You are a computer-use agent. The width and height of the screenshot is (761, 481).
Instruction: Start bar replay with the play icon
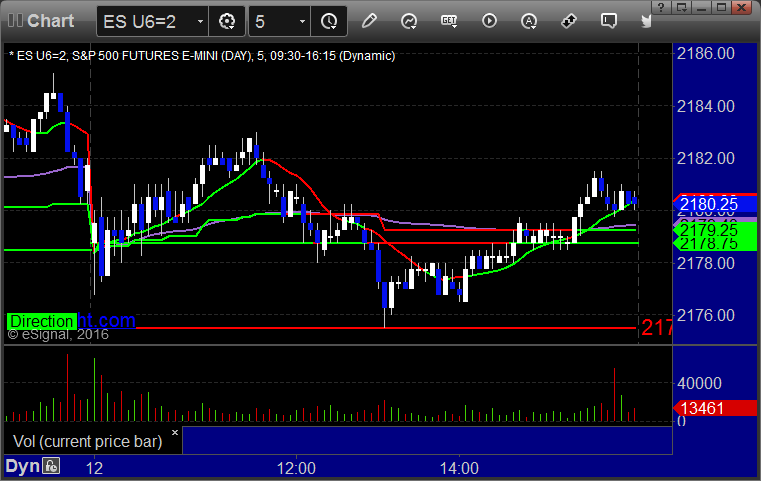pyautogui.click(x=489, y=21)
